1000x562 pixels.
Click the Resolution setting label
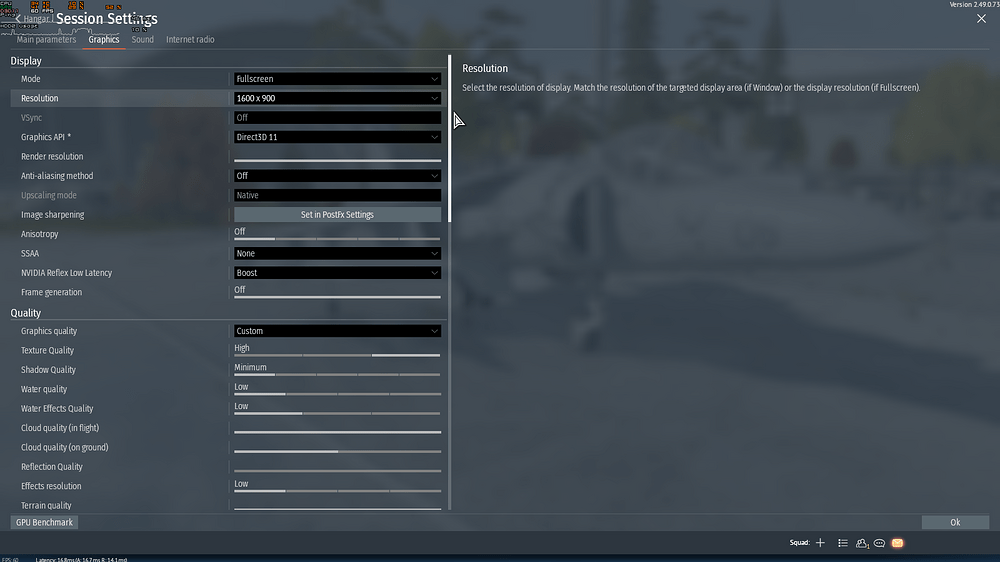(x=40, y=98)
